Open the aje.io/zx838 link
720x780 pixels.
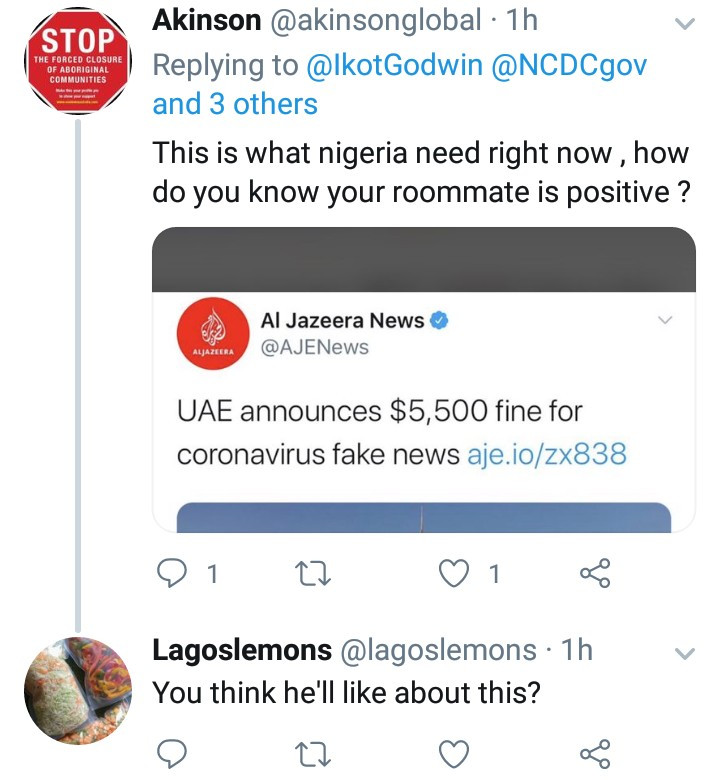click(x=547, y=454)
